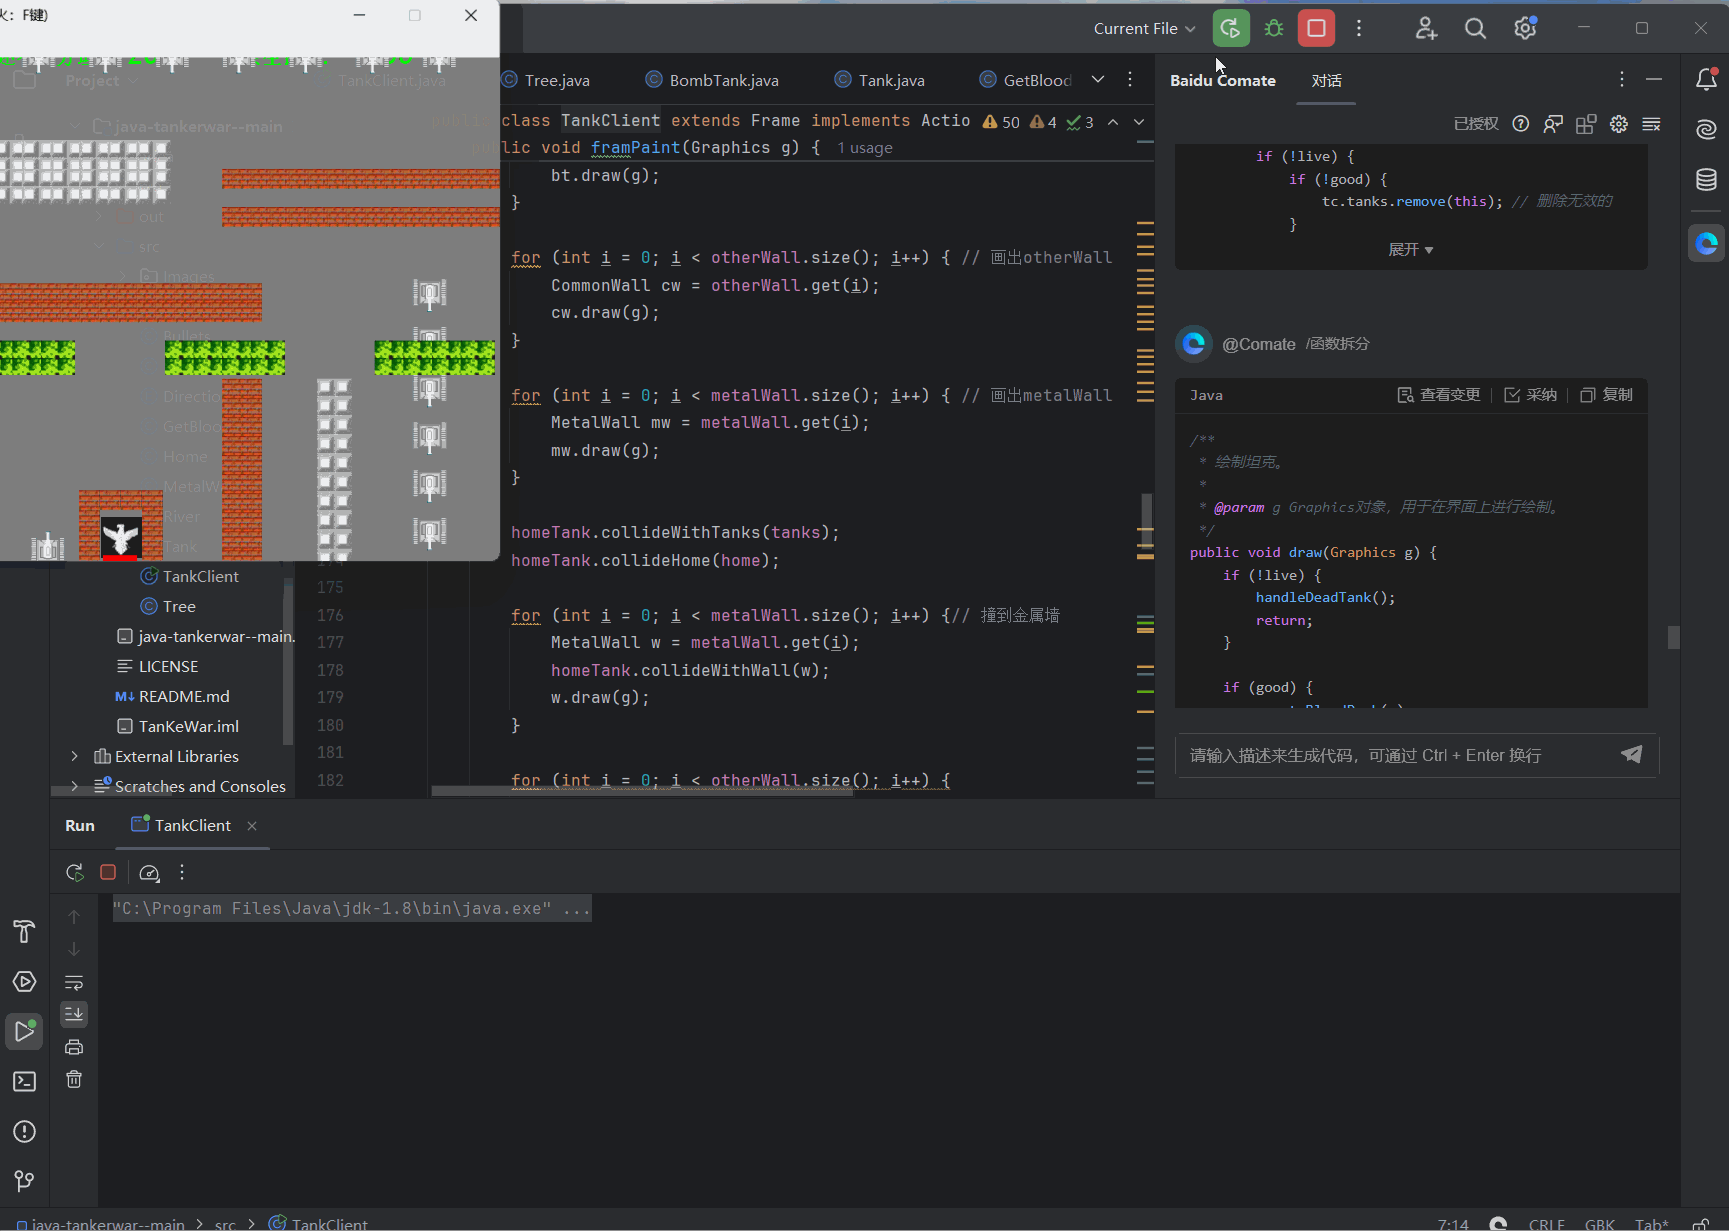Open the profiler gauge icon in Run panel
Viewport: 1729px width, 1231px height.
pos(149,872)
